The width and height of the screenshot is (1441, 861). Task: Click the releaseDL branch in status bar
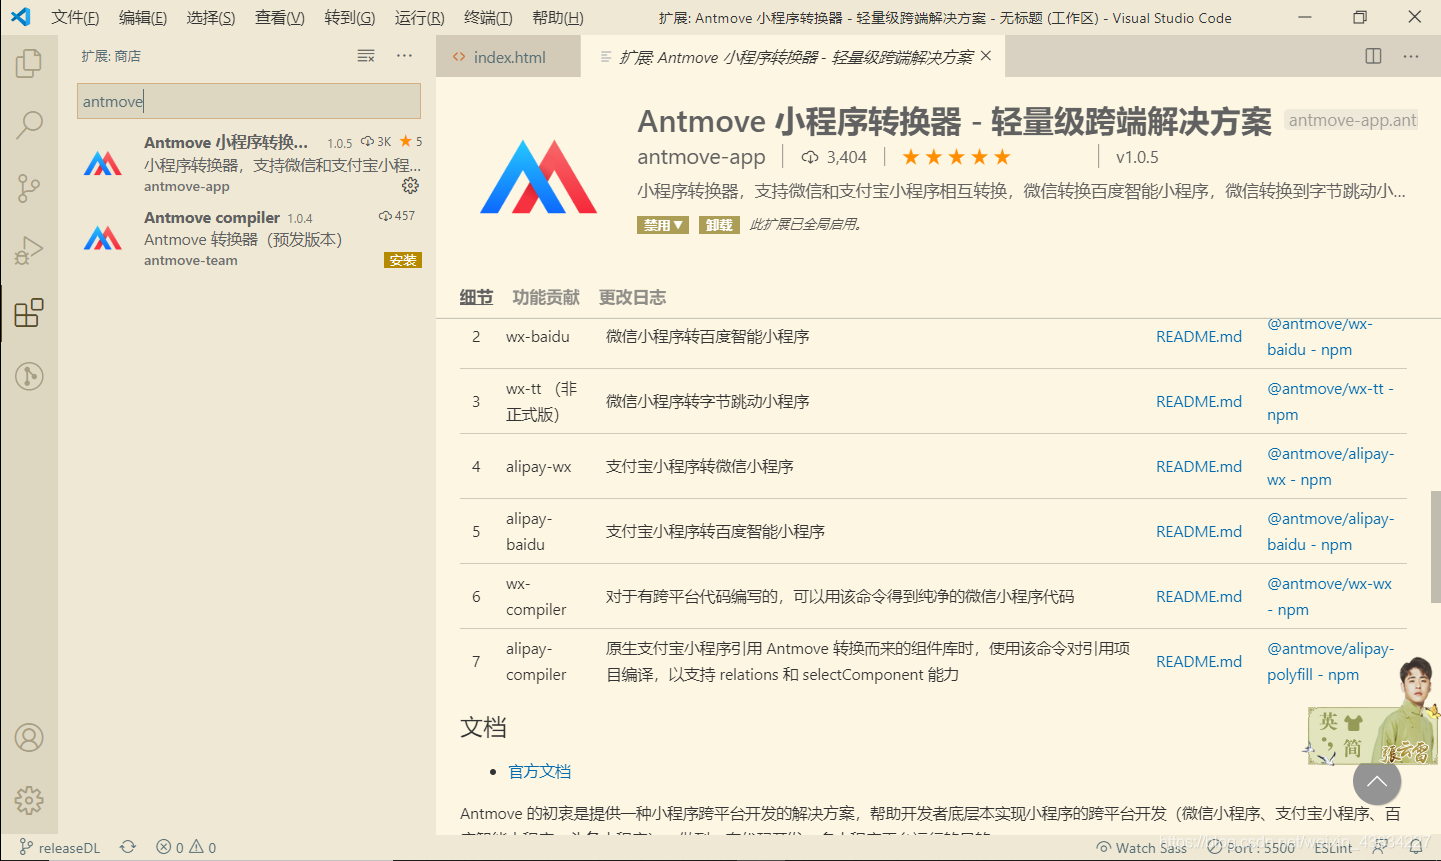tap(60, 847)
